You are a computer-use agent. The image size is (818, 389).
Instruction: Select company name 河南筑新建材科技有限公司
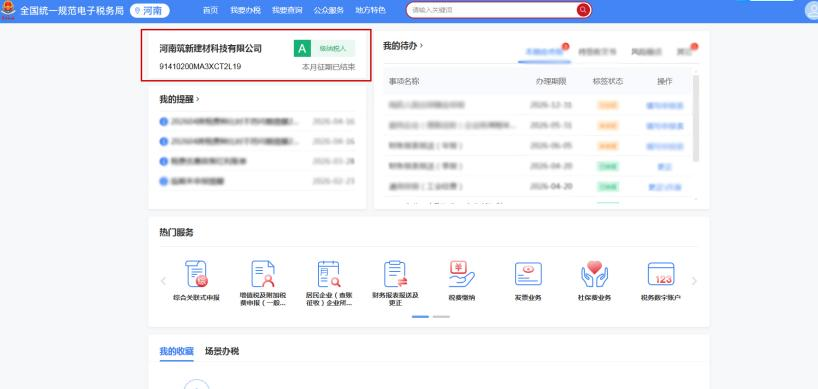[x=211, y=49]
